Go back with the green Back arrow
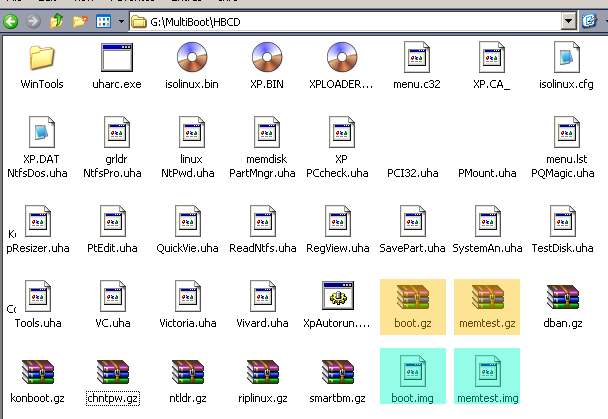Screen dimensions: 608x419 click(10, 21)
